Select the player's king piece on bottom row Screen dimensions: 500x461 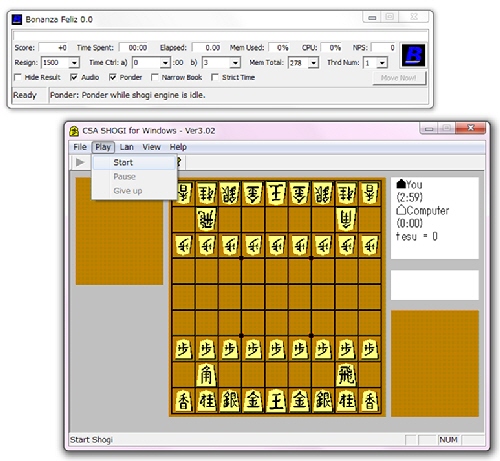tap(276, 400)
